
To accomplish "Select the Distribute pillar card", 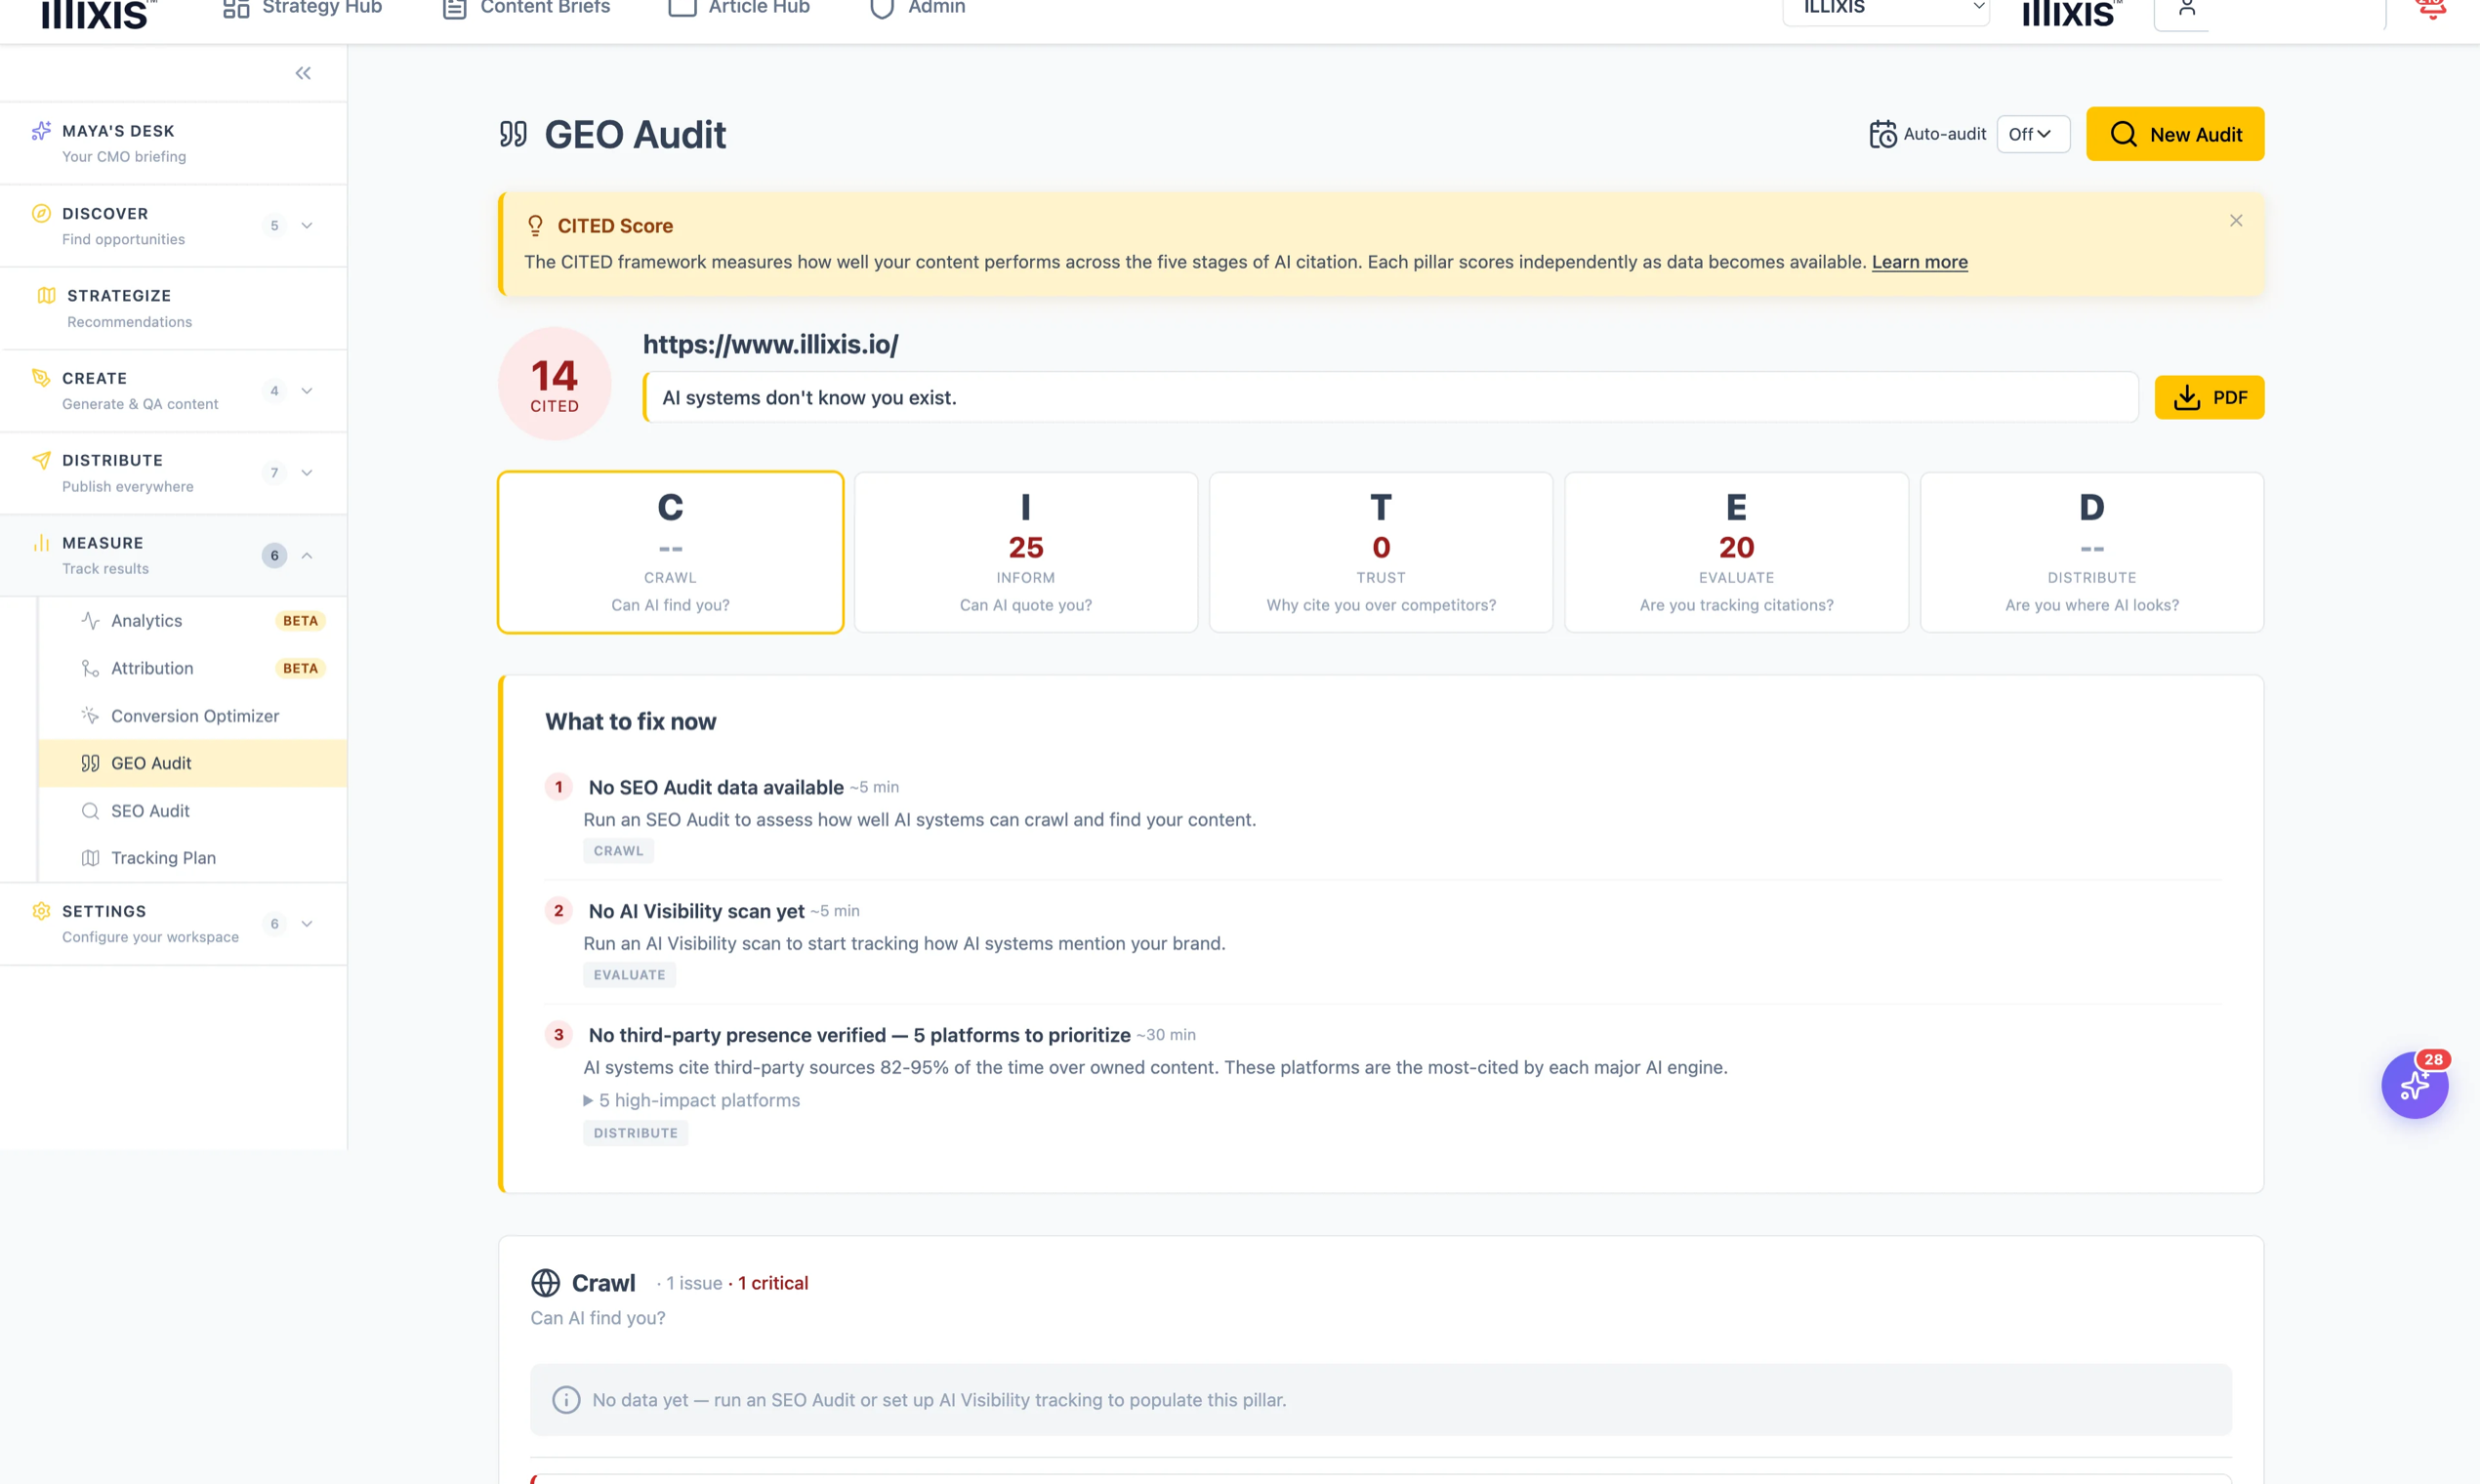I will [2092, 552].
